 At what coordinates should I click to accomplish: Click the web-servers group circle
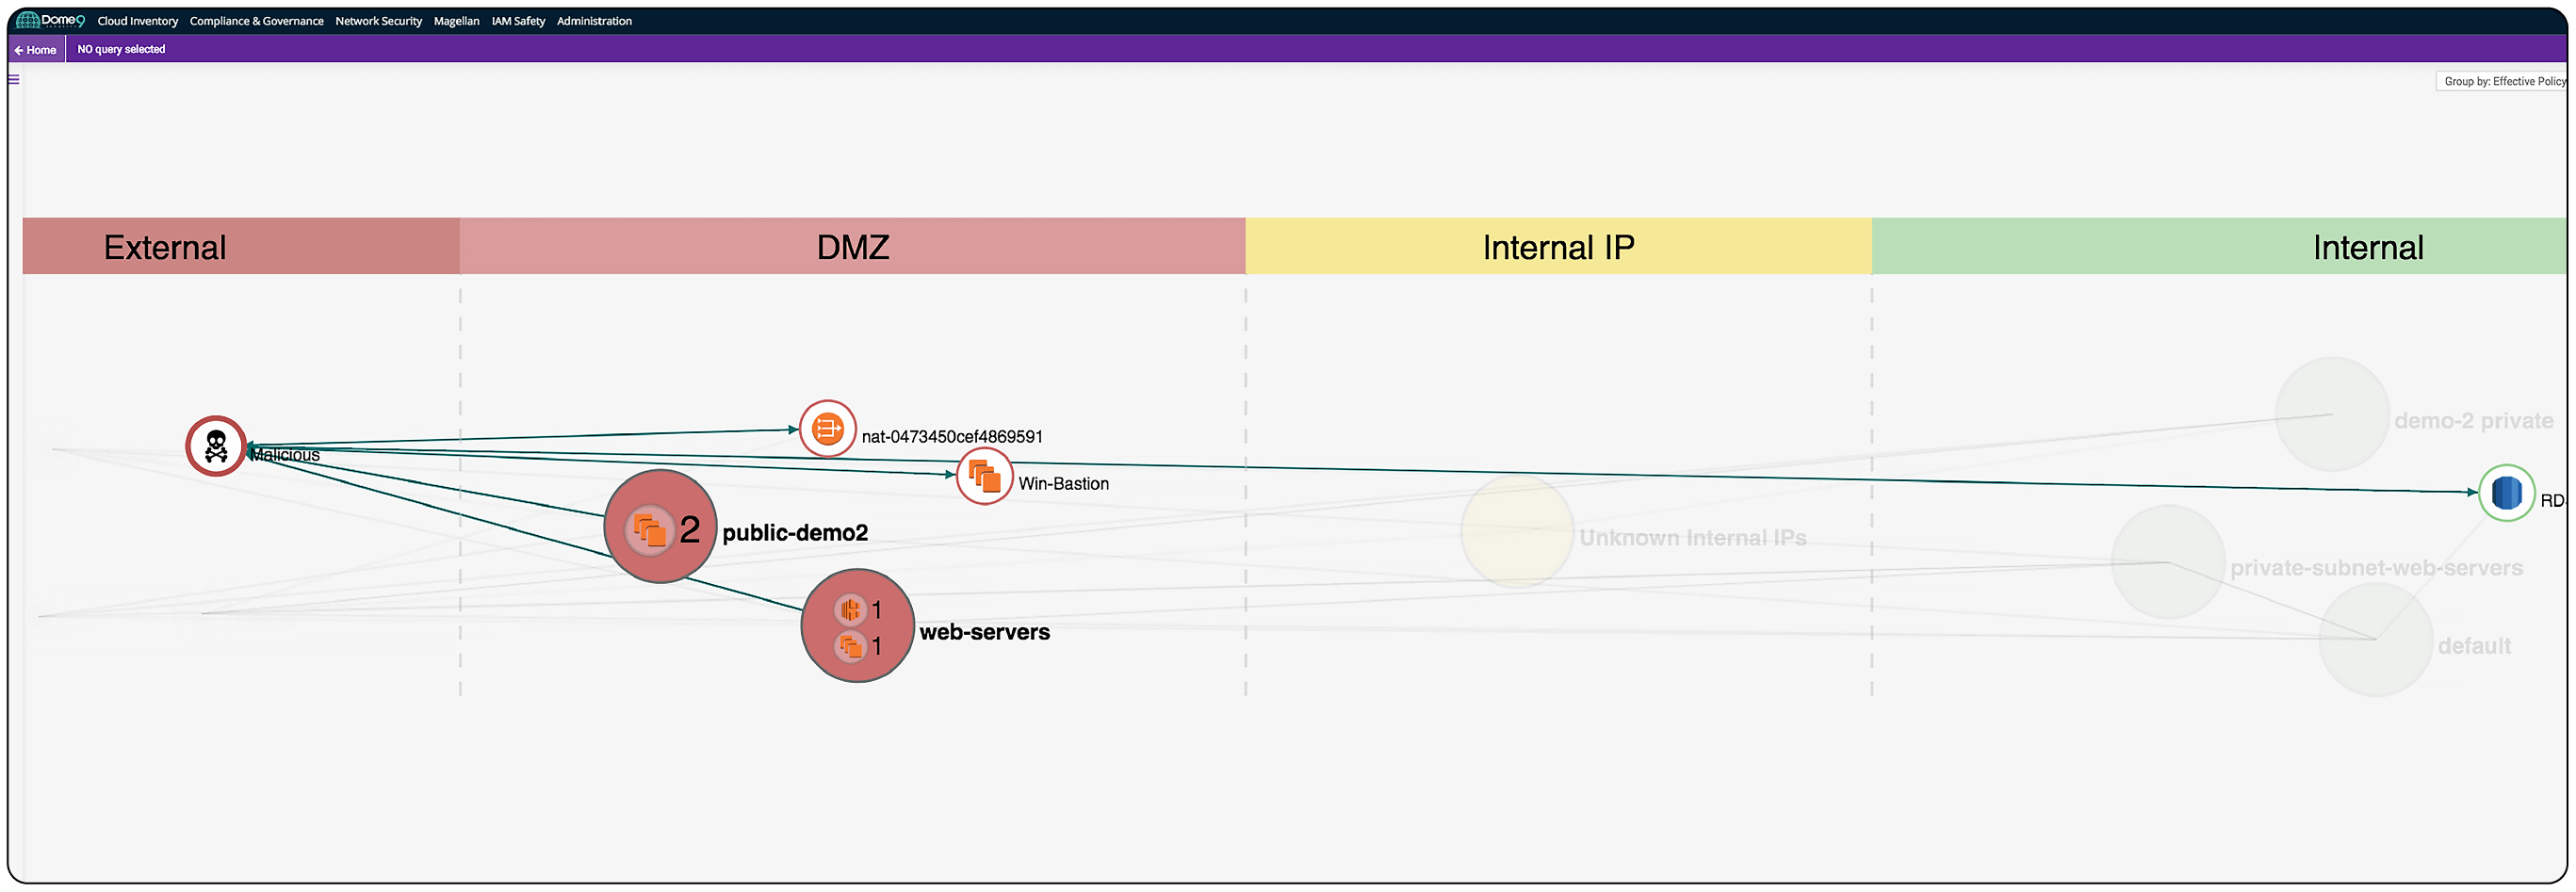pyautogui.click(x=858, y=626)
